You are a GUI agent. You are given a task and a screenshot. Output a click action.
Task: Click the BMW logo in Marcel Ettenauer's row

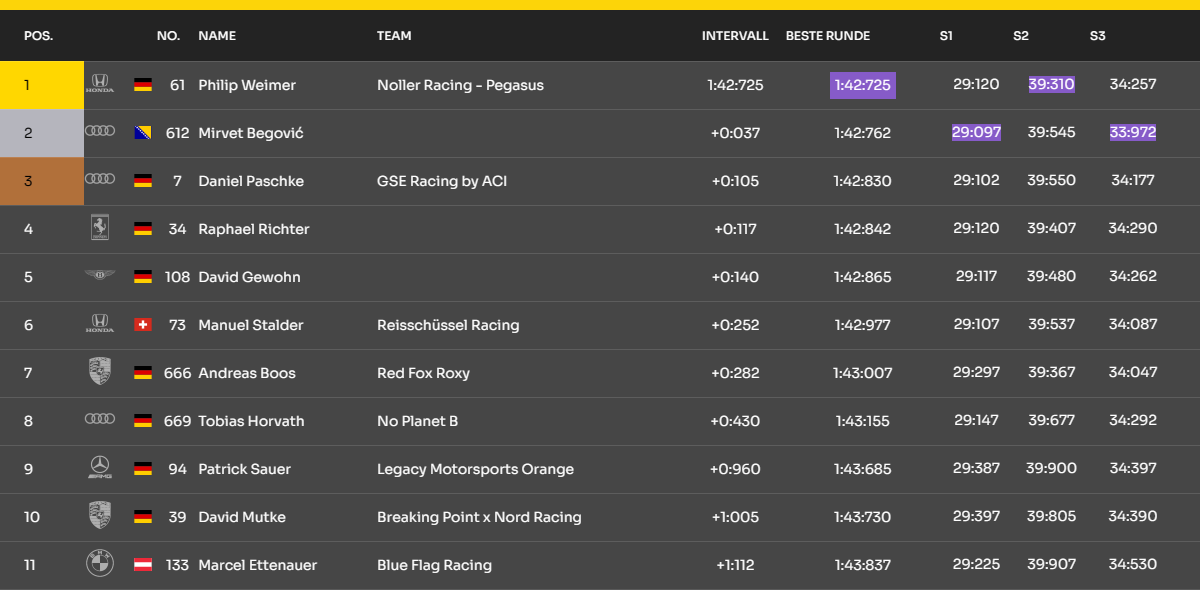pos(99,564)
